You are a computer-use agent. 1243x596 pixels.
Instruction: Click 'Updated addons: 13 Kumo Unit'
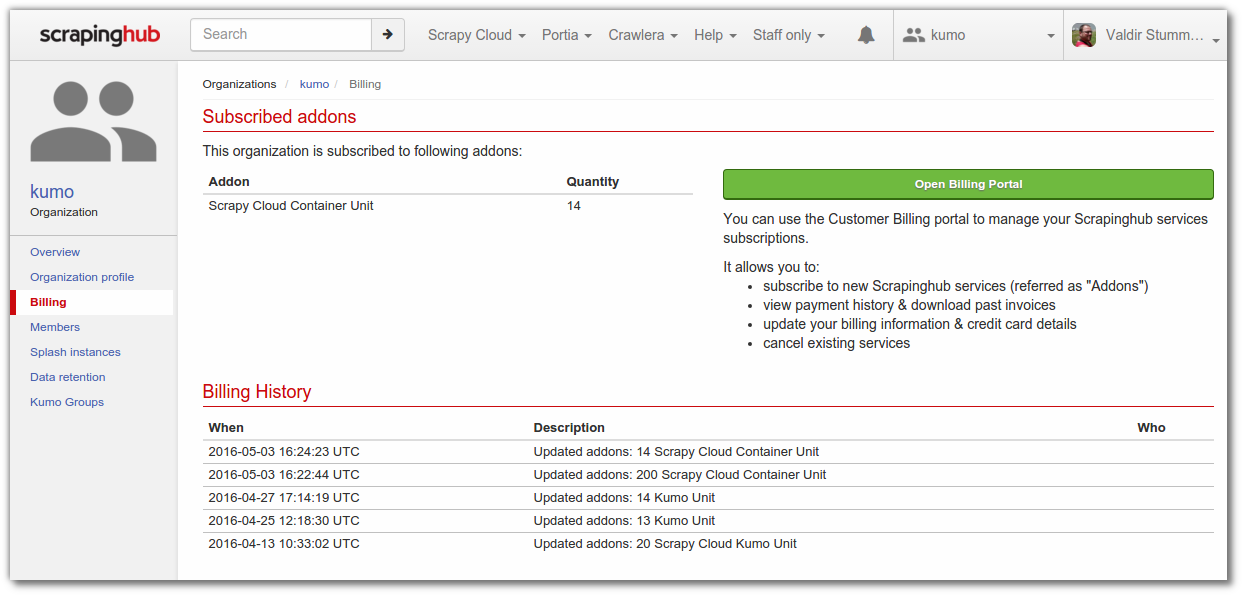click(624, 521)
